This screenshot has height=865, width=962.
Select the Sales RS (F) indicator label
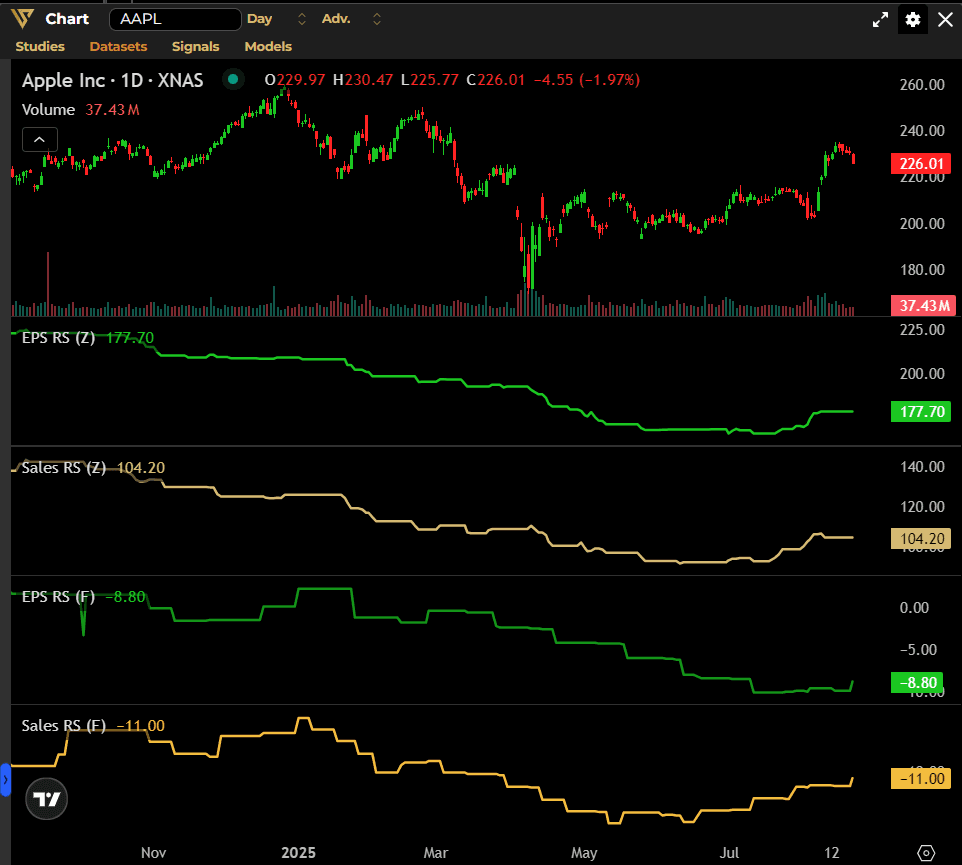point(64,726)
